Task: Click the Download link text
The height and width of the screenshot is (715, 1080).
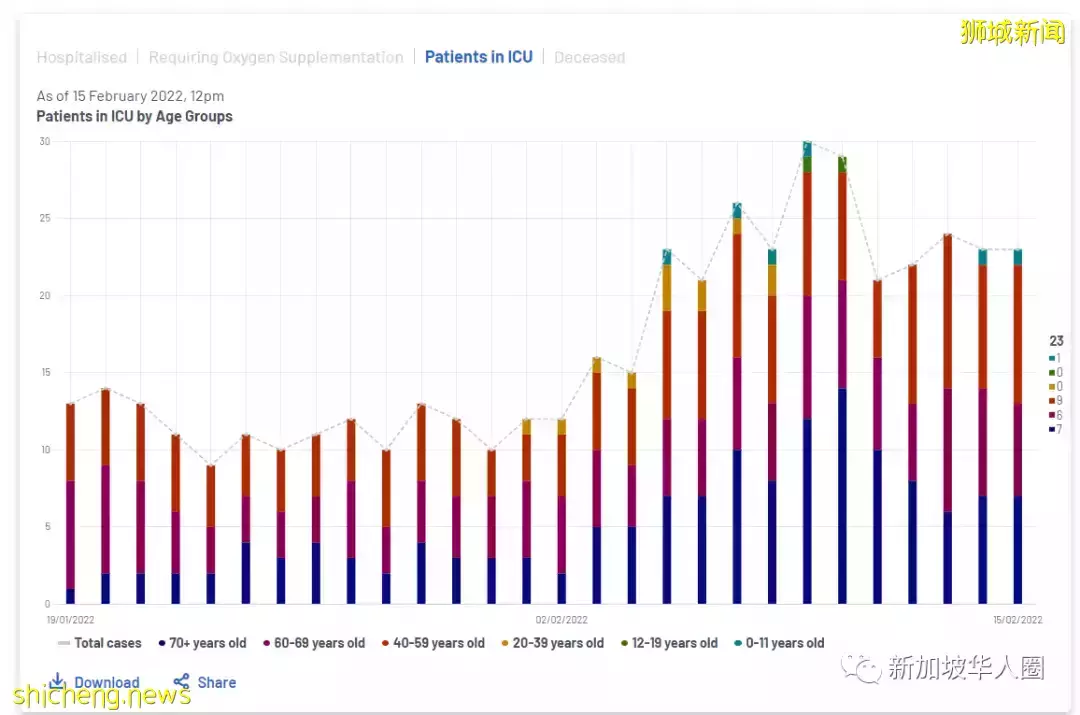Action: (x=107, y=682)
